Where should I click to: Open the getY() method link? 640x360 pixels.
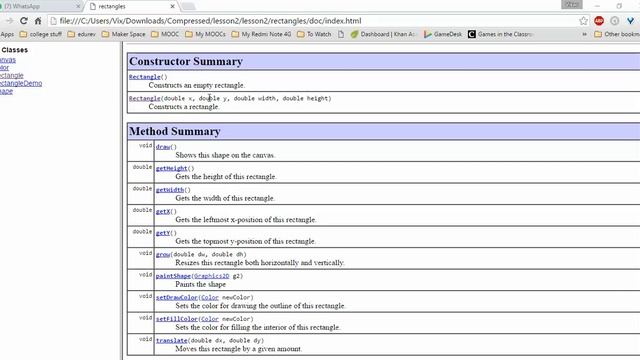pyautogui.click(x=163, y=233)
